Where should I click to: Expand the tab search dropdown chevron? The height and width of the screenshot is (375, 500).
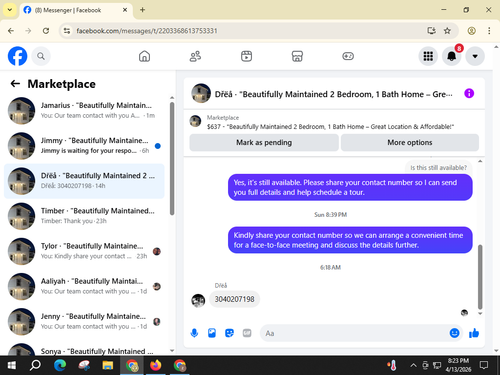10,10
